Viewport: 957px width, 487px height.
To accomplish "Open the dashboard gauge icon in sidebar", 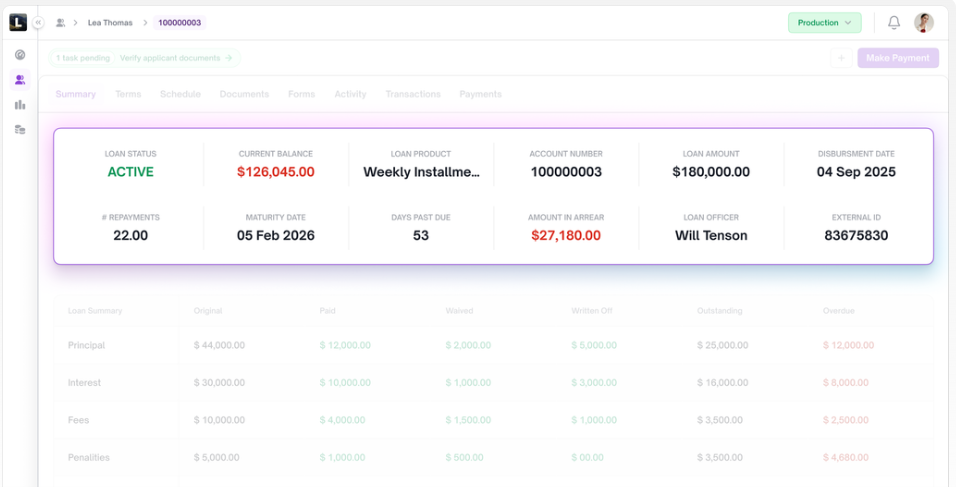I will point(20,55).
